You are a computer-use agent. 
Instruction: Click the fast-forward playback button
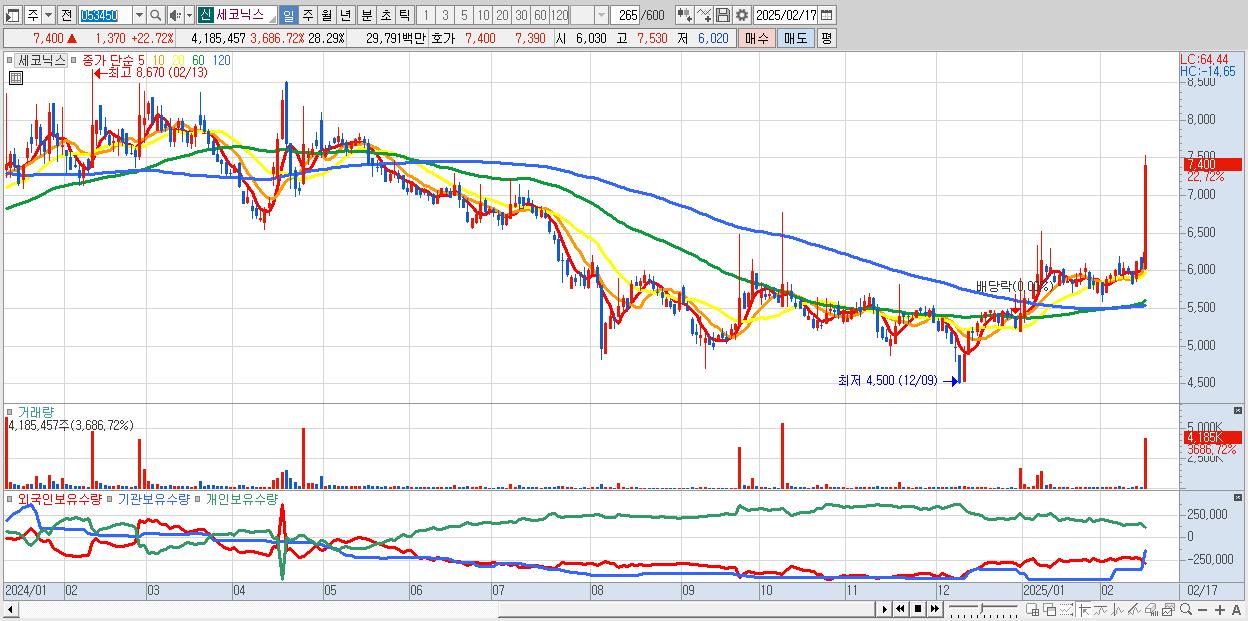(x=933, y=609)
